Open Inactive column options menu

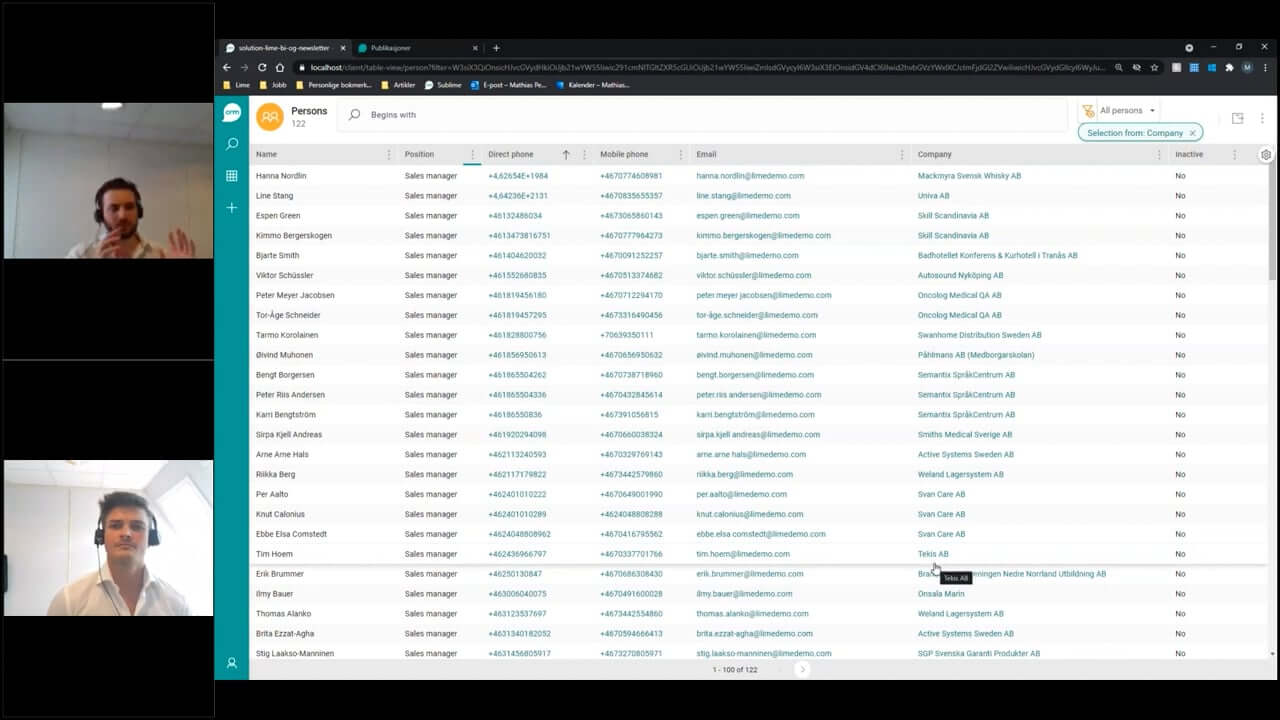coord(1234,155)
